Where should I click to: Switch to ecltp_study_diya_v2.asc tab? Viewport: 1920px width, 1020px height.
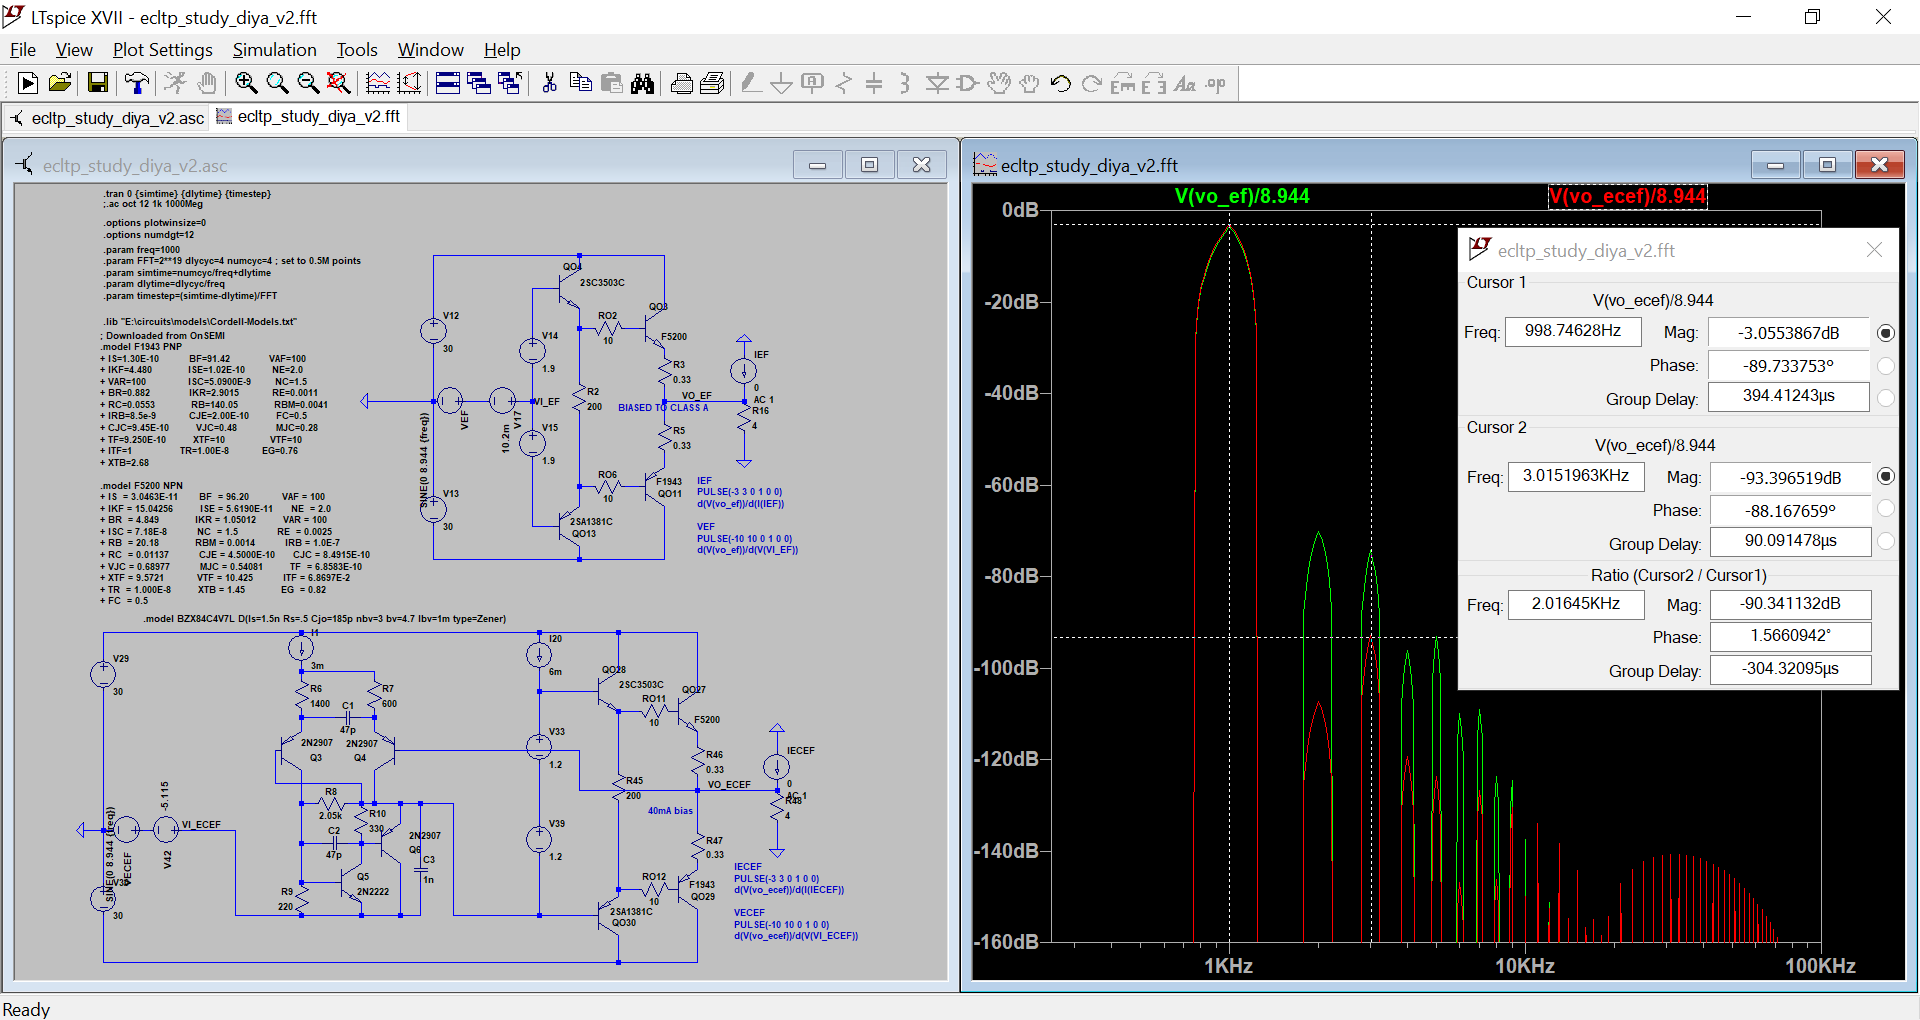pyautogui.click(x=107, y=118)
